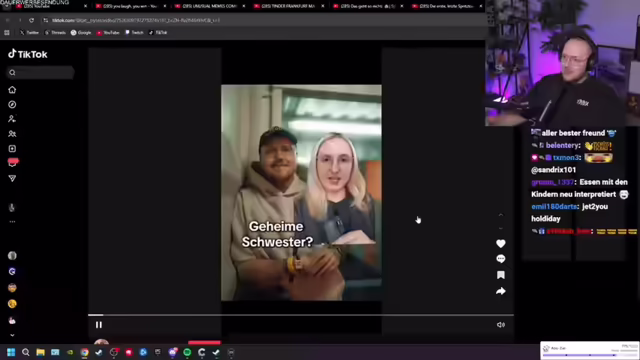640x360 pixels.
Task: Open comments with the speech bubble icon
Action: (x=500, y=259)
